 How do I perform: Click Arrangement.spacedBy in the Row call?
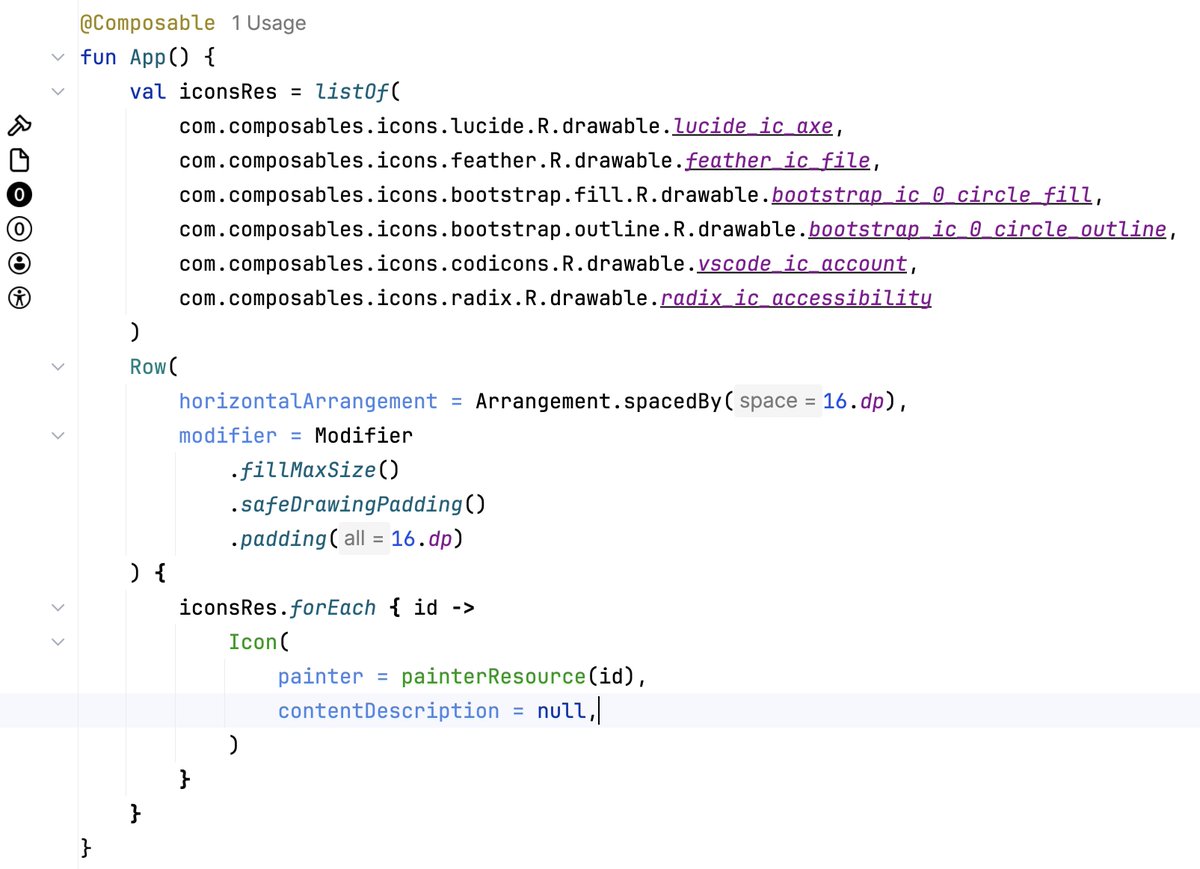pyautogui.click(x=599, y=401)
